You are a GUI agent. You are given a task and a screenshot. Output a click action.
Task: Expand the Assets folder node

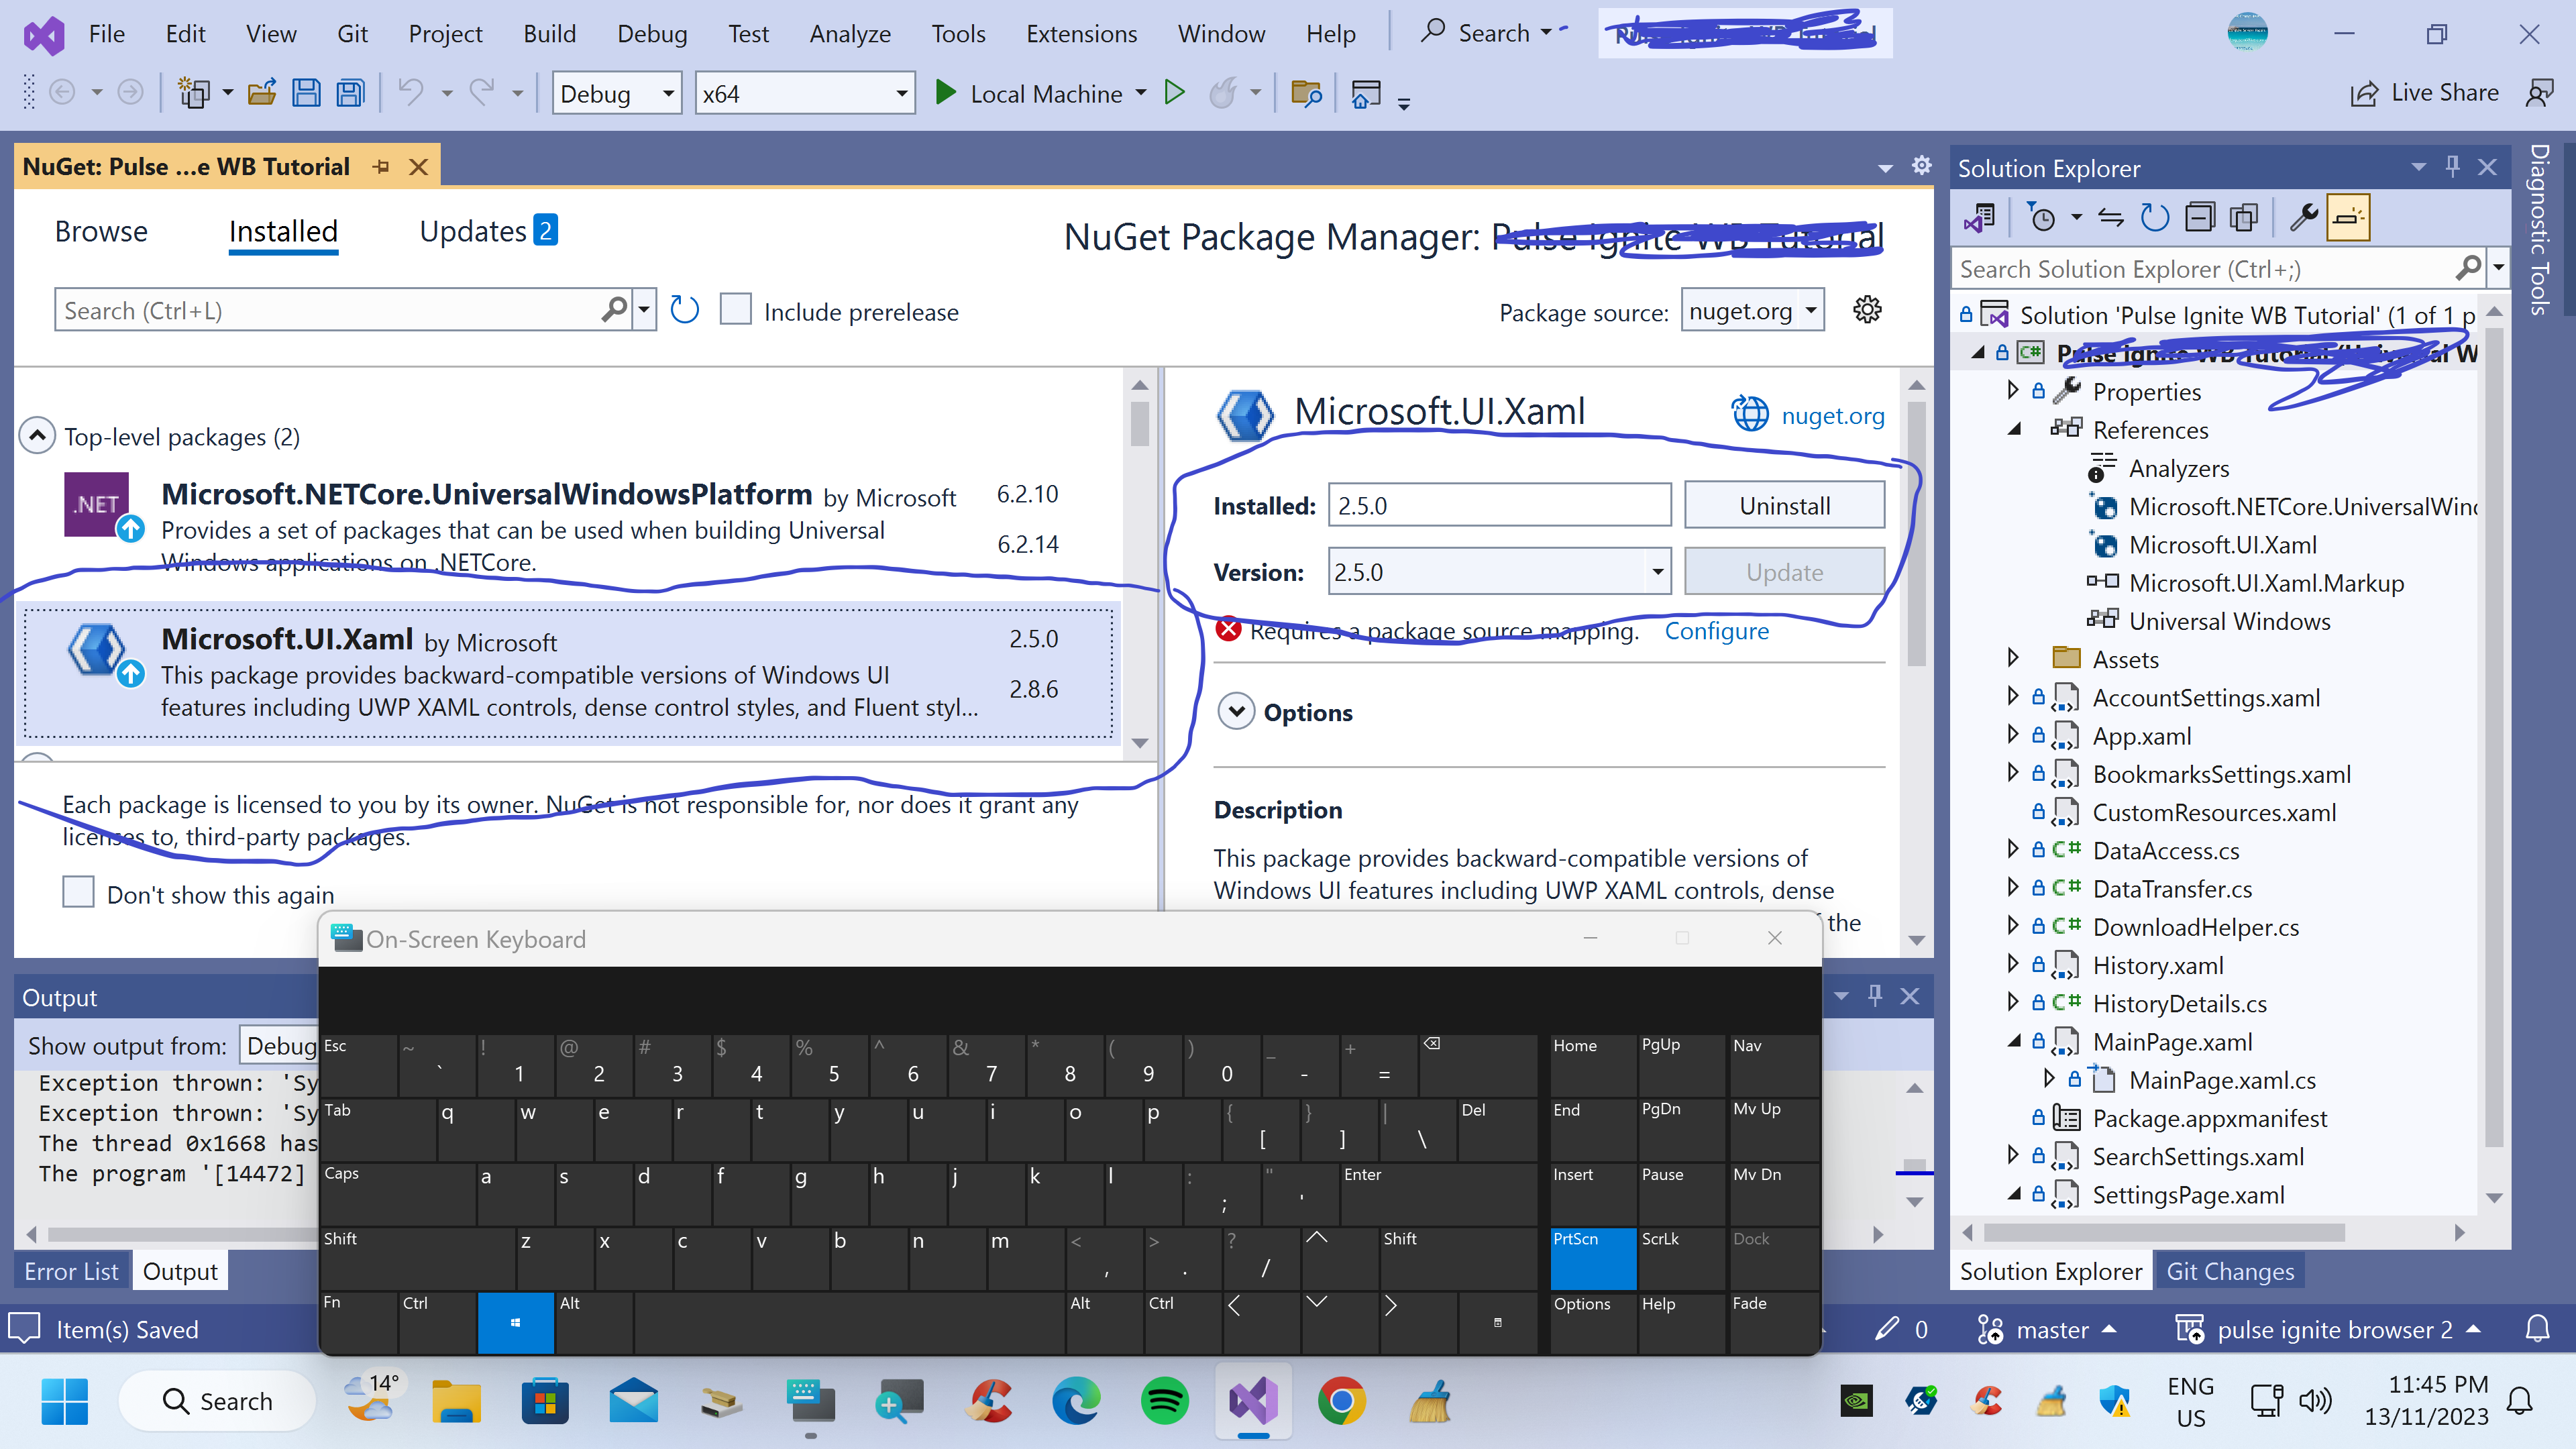pyautogui.click(x=2014, y=659)
